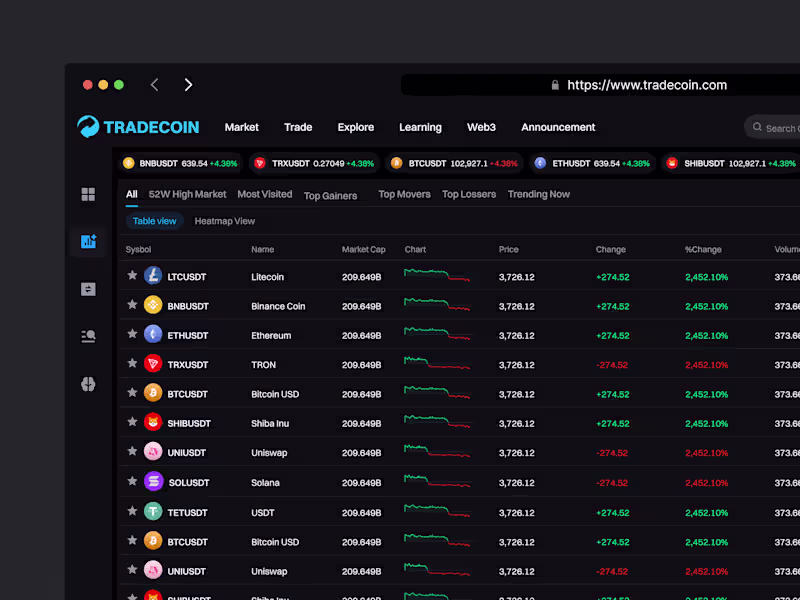The height and width of the screenshot is (600, 800).
Task: Sort by Name column header
Action: click(263, 249)
